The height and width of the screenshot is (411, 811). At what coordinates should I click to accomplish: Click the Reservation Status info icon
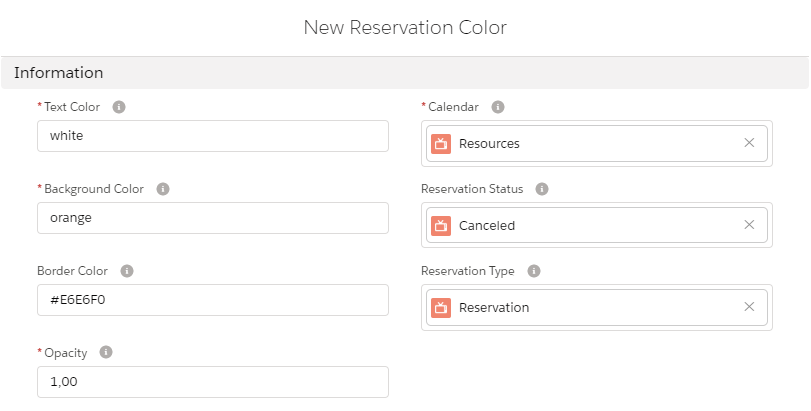pos(543,189)
